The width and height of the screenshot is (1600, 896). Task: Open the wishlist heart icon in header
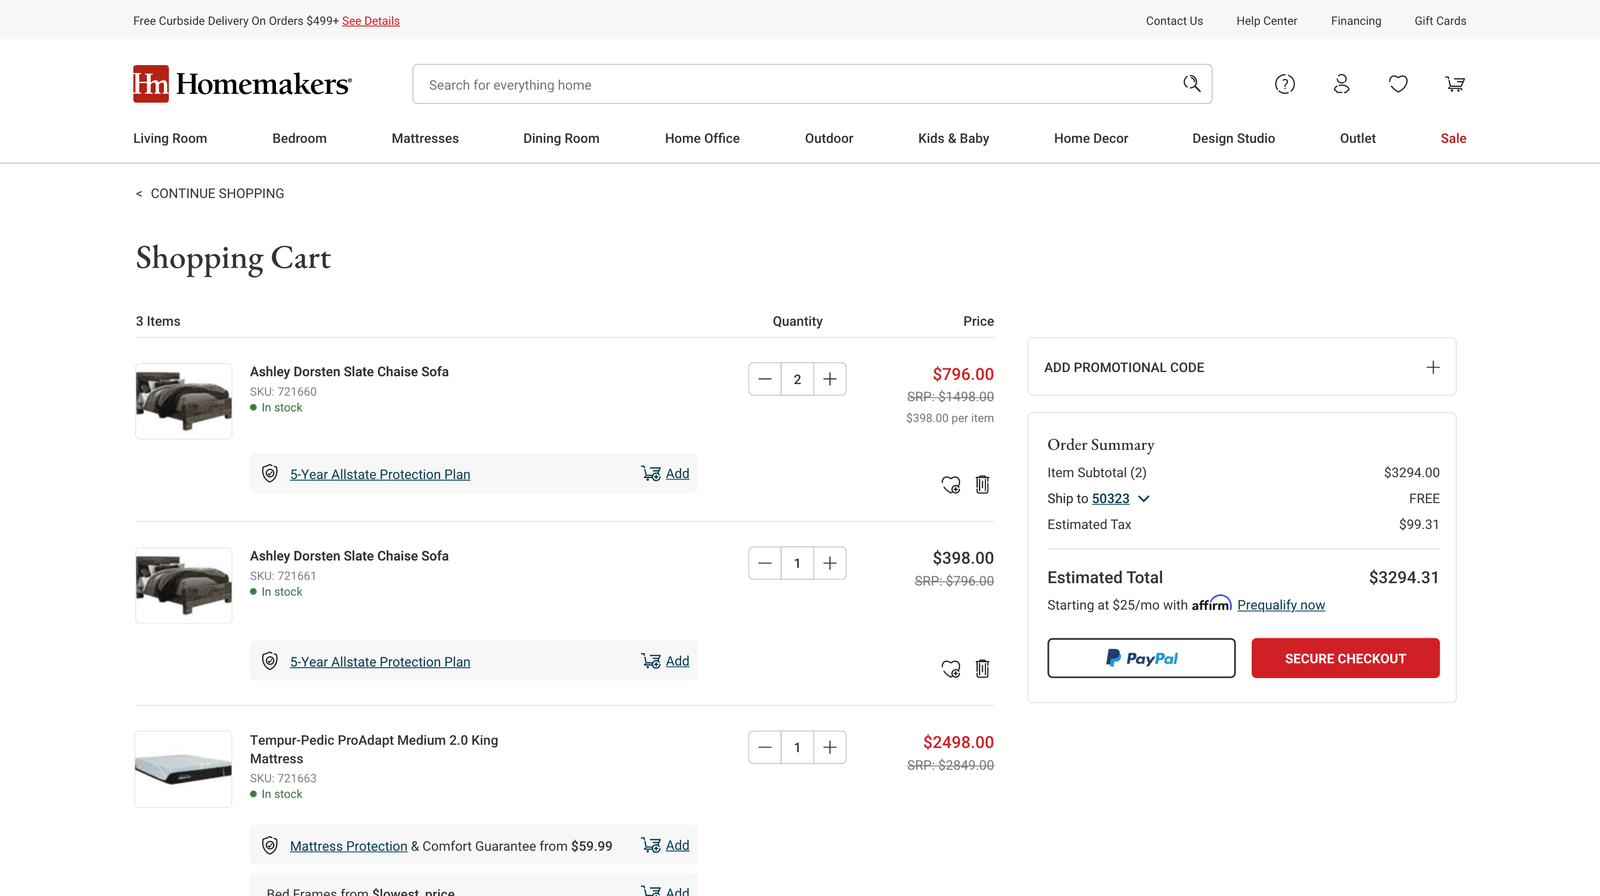coord(1398,84)
